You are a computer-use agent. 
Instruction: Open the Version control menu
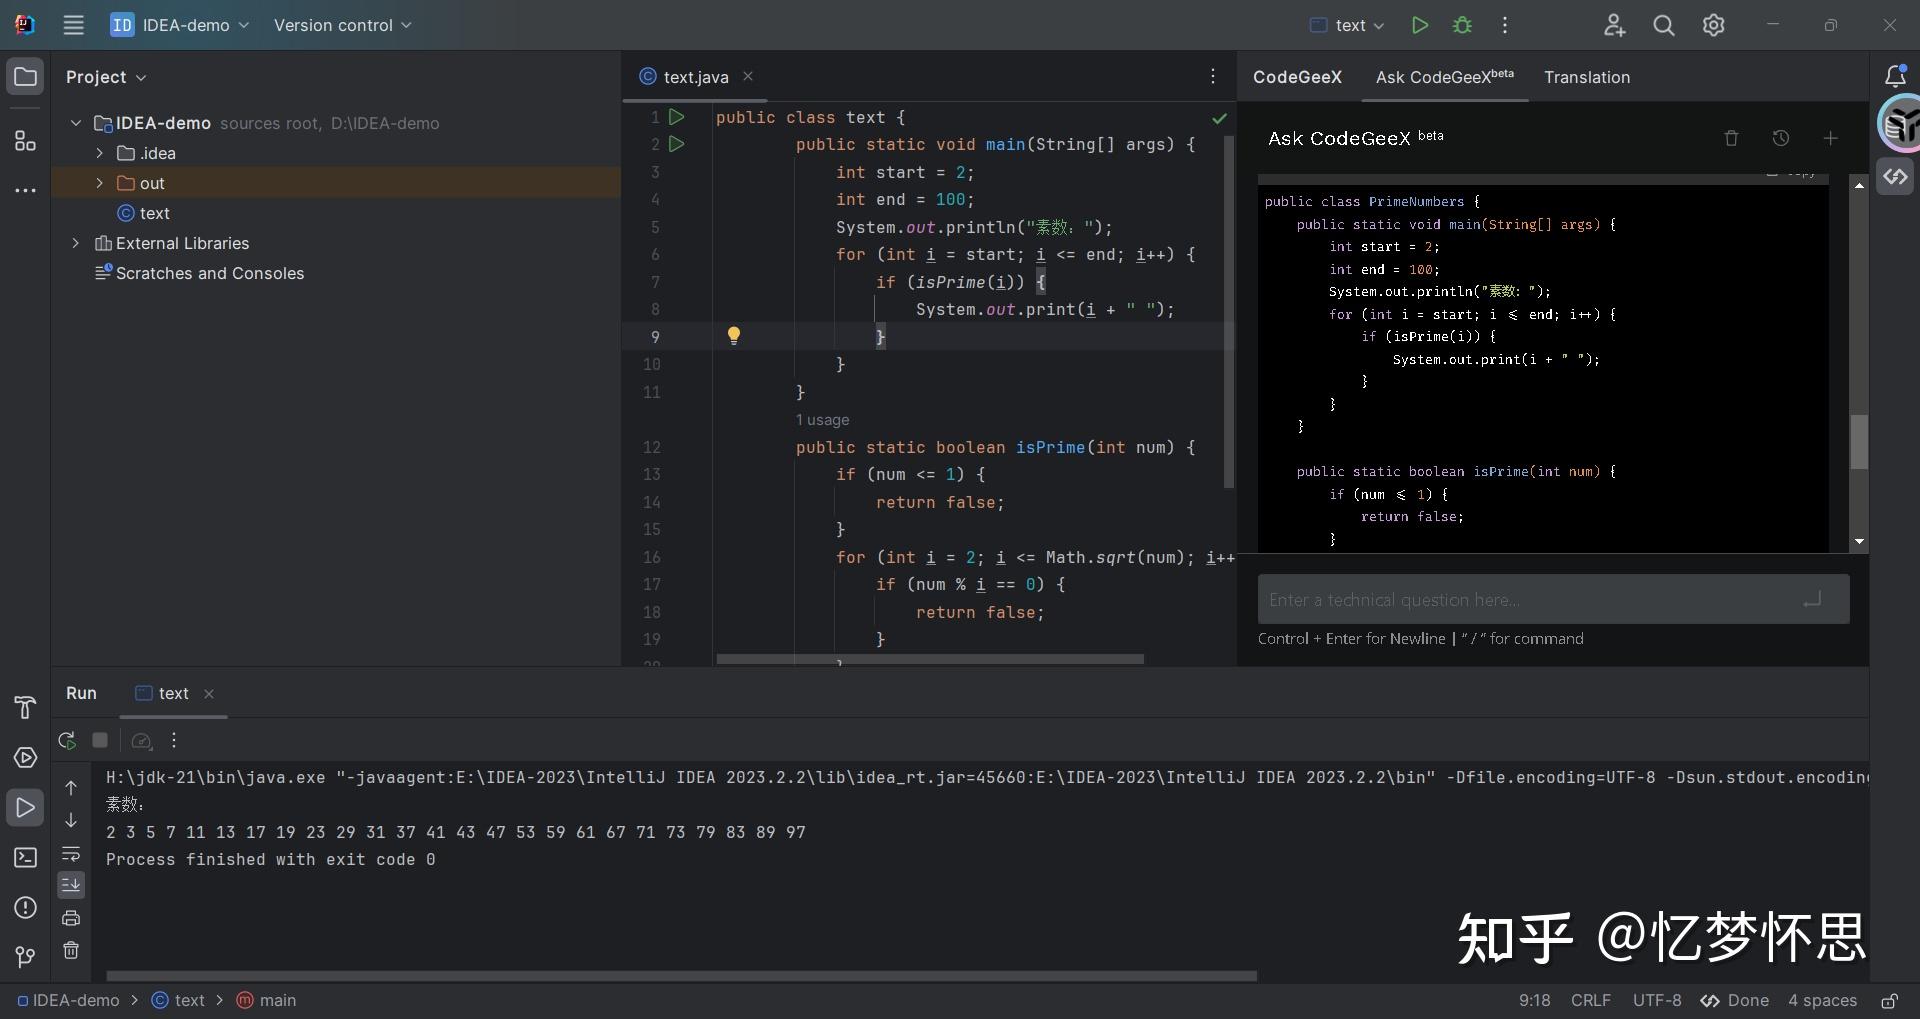[342, 26]
